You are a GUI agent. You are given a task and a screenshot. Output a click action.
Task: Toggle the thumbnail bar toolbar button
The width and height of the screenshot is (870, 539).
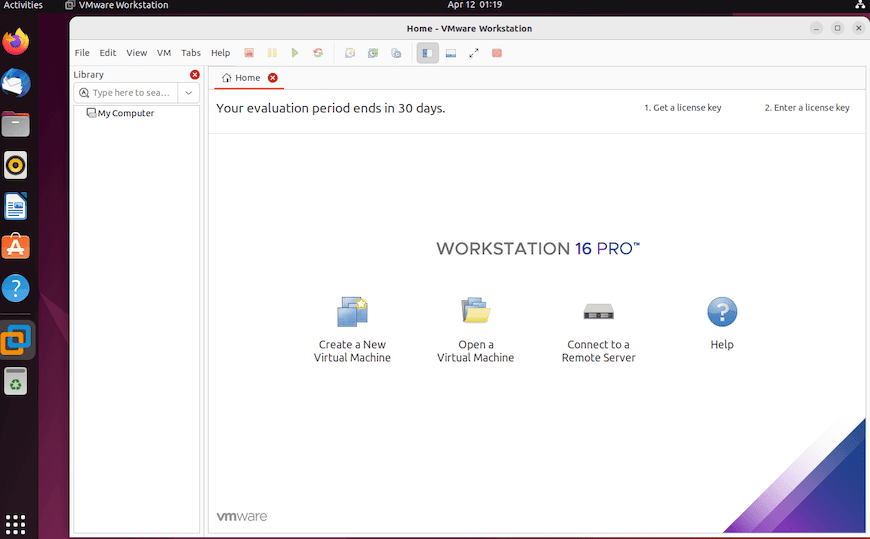451,53
